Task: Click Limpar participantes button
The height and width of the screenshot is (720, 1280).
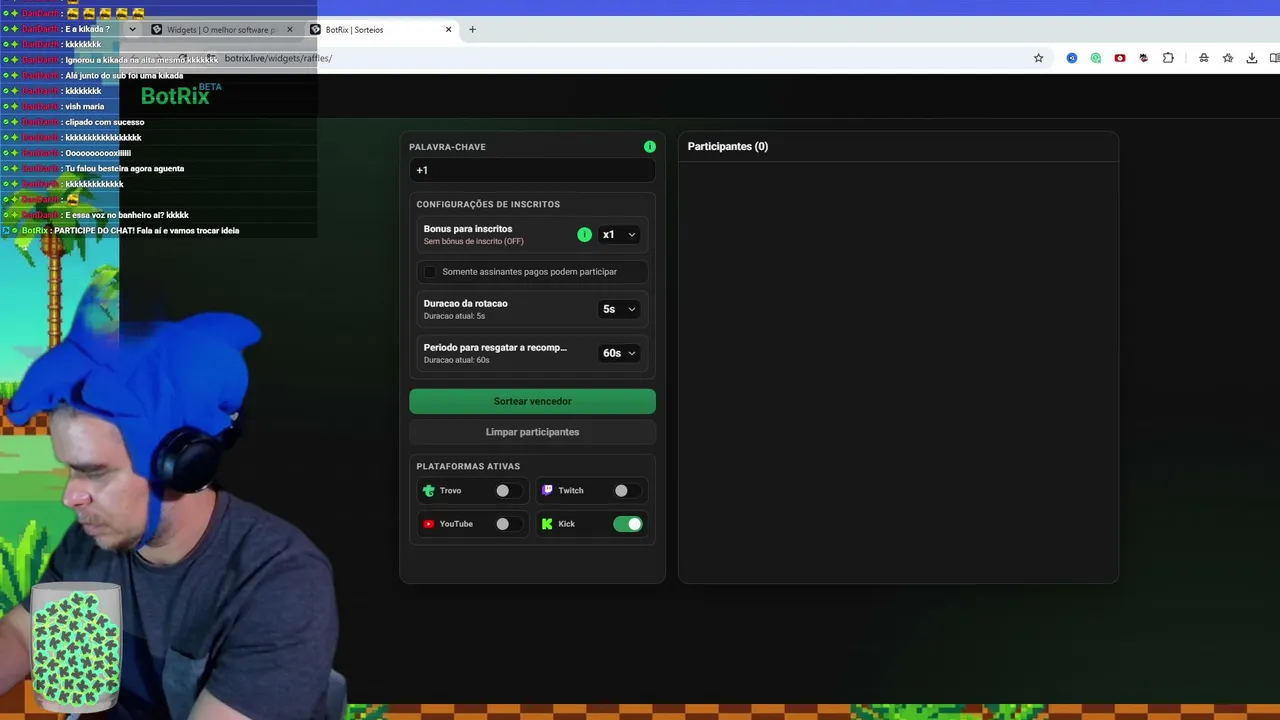Action: pyautogui.click(x=532, y=432)
